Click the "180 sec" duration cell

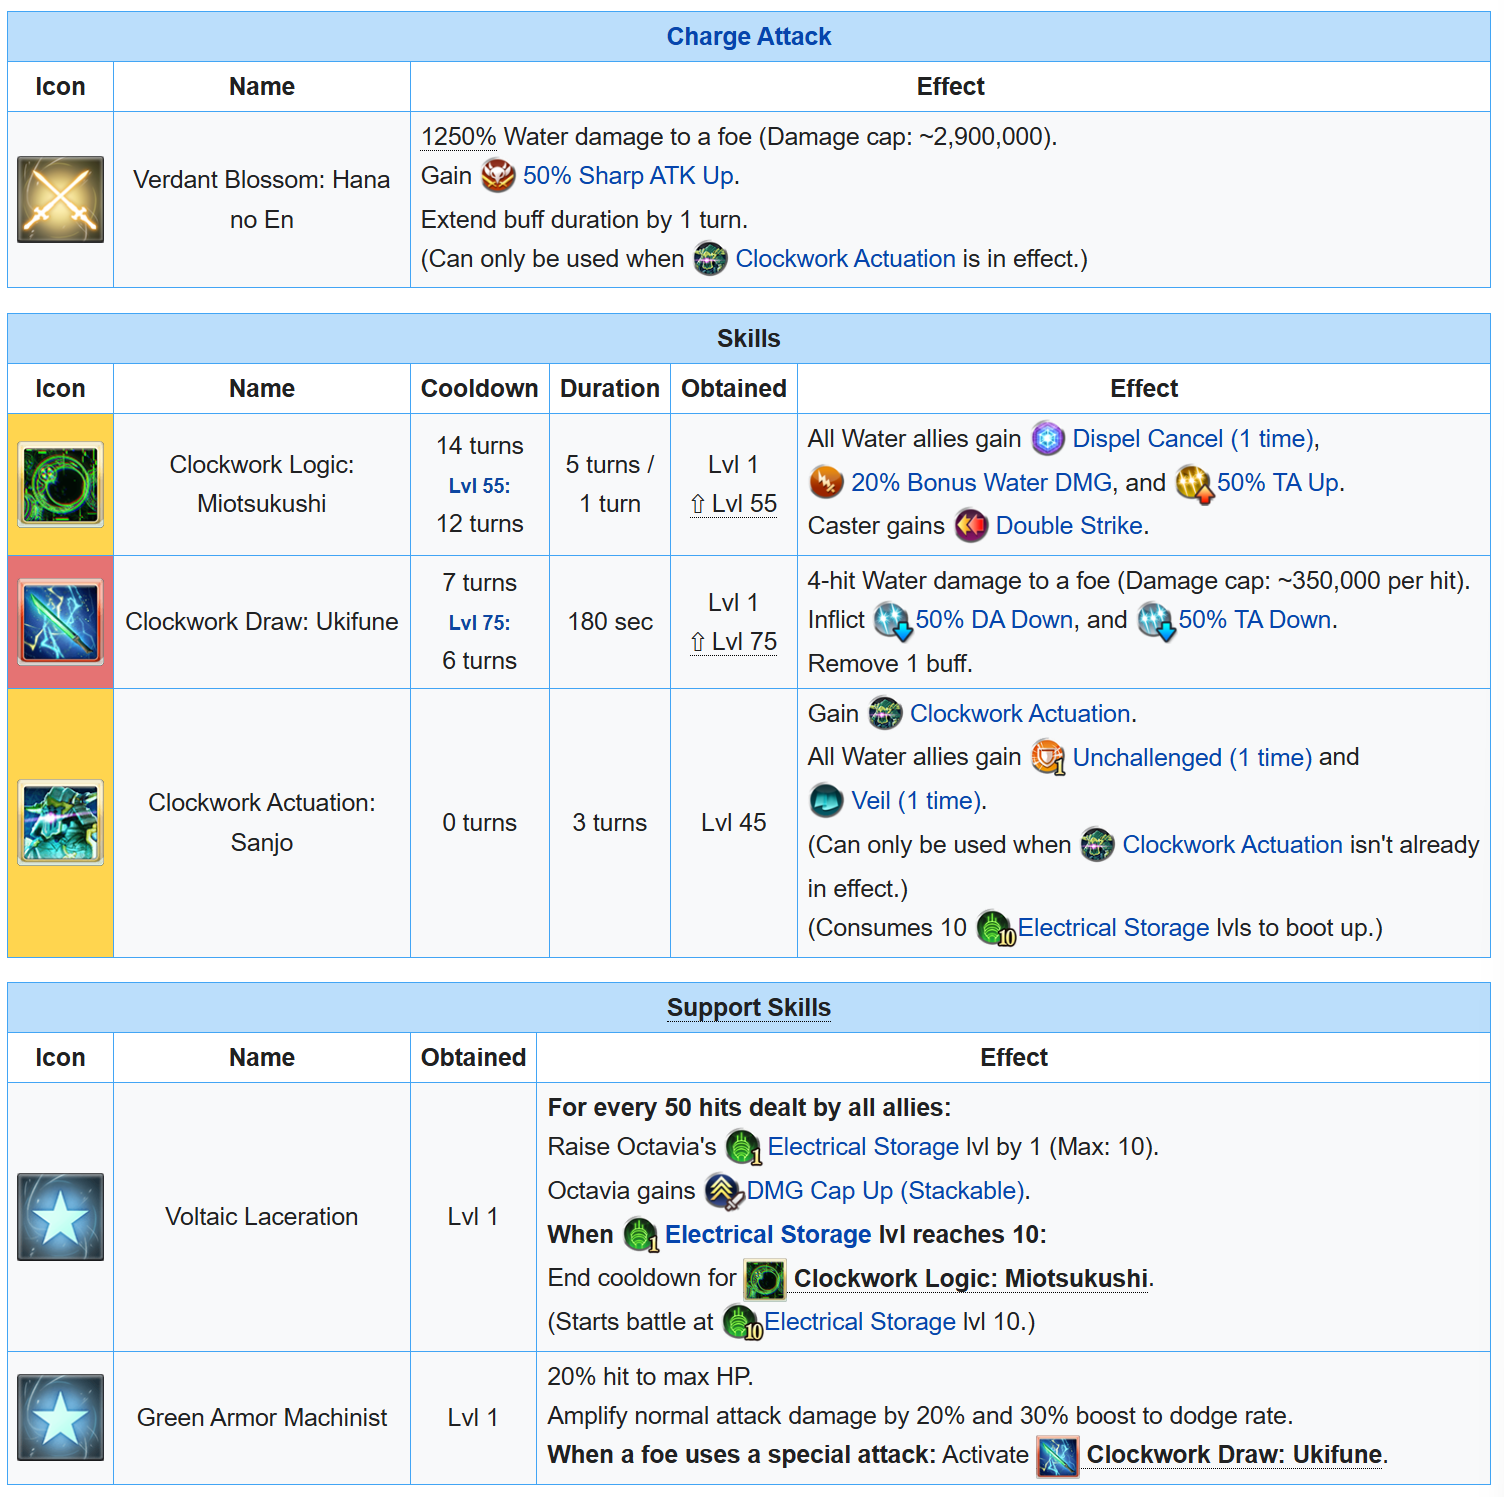pyautogui.click(x=610, y=622)
